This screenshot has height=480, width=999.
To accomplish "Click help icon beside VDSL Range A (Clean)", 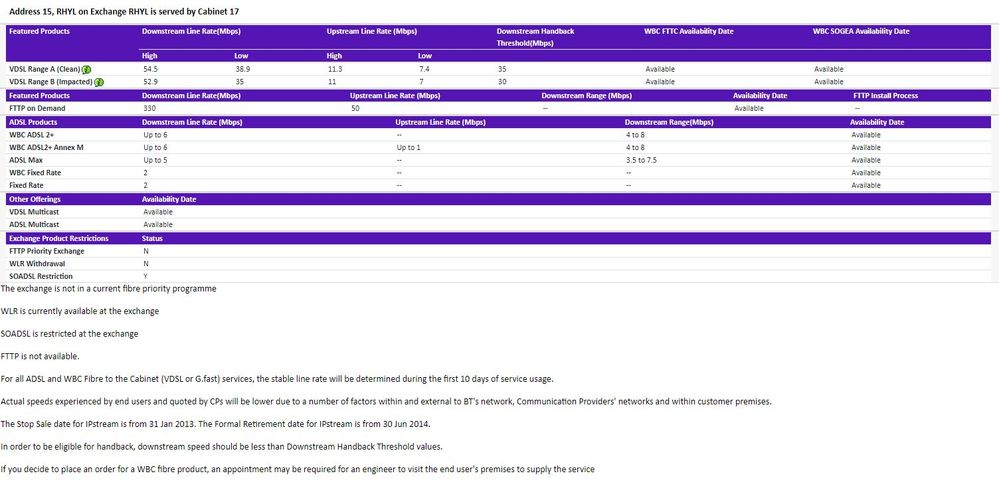I will [x=89, y=69].
